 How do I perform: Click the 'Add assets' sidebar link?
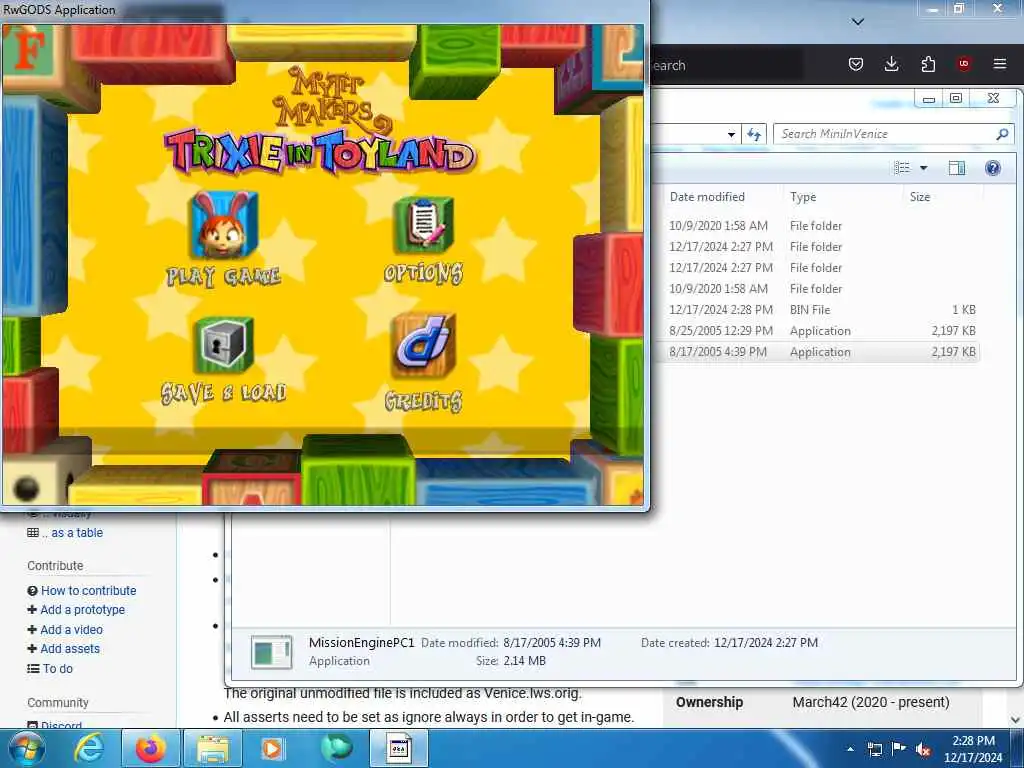70,648
